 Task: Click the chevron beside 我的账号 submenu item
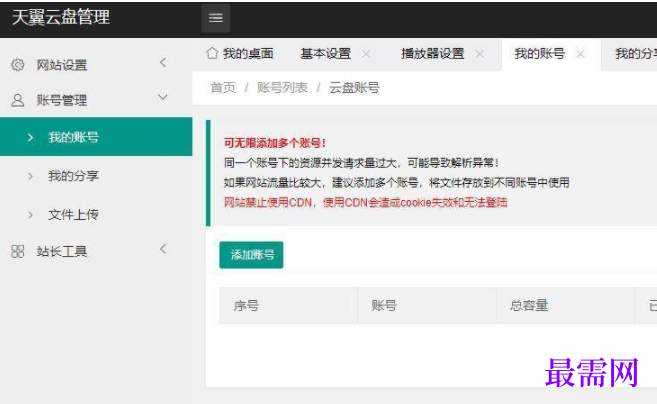(x=30, y=137)
